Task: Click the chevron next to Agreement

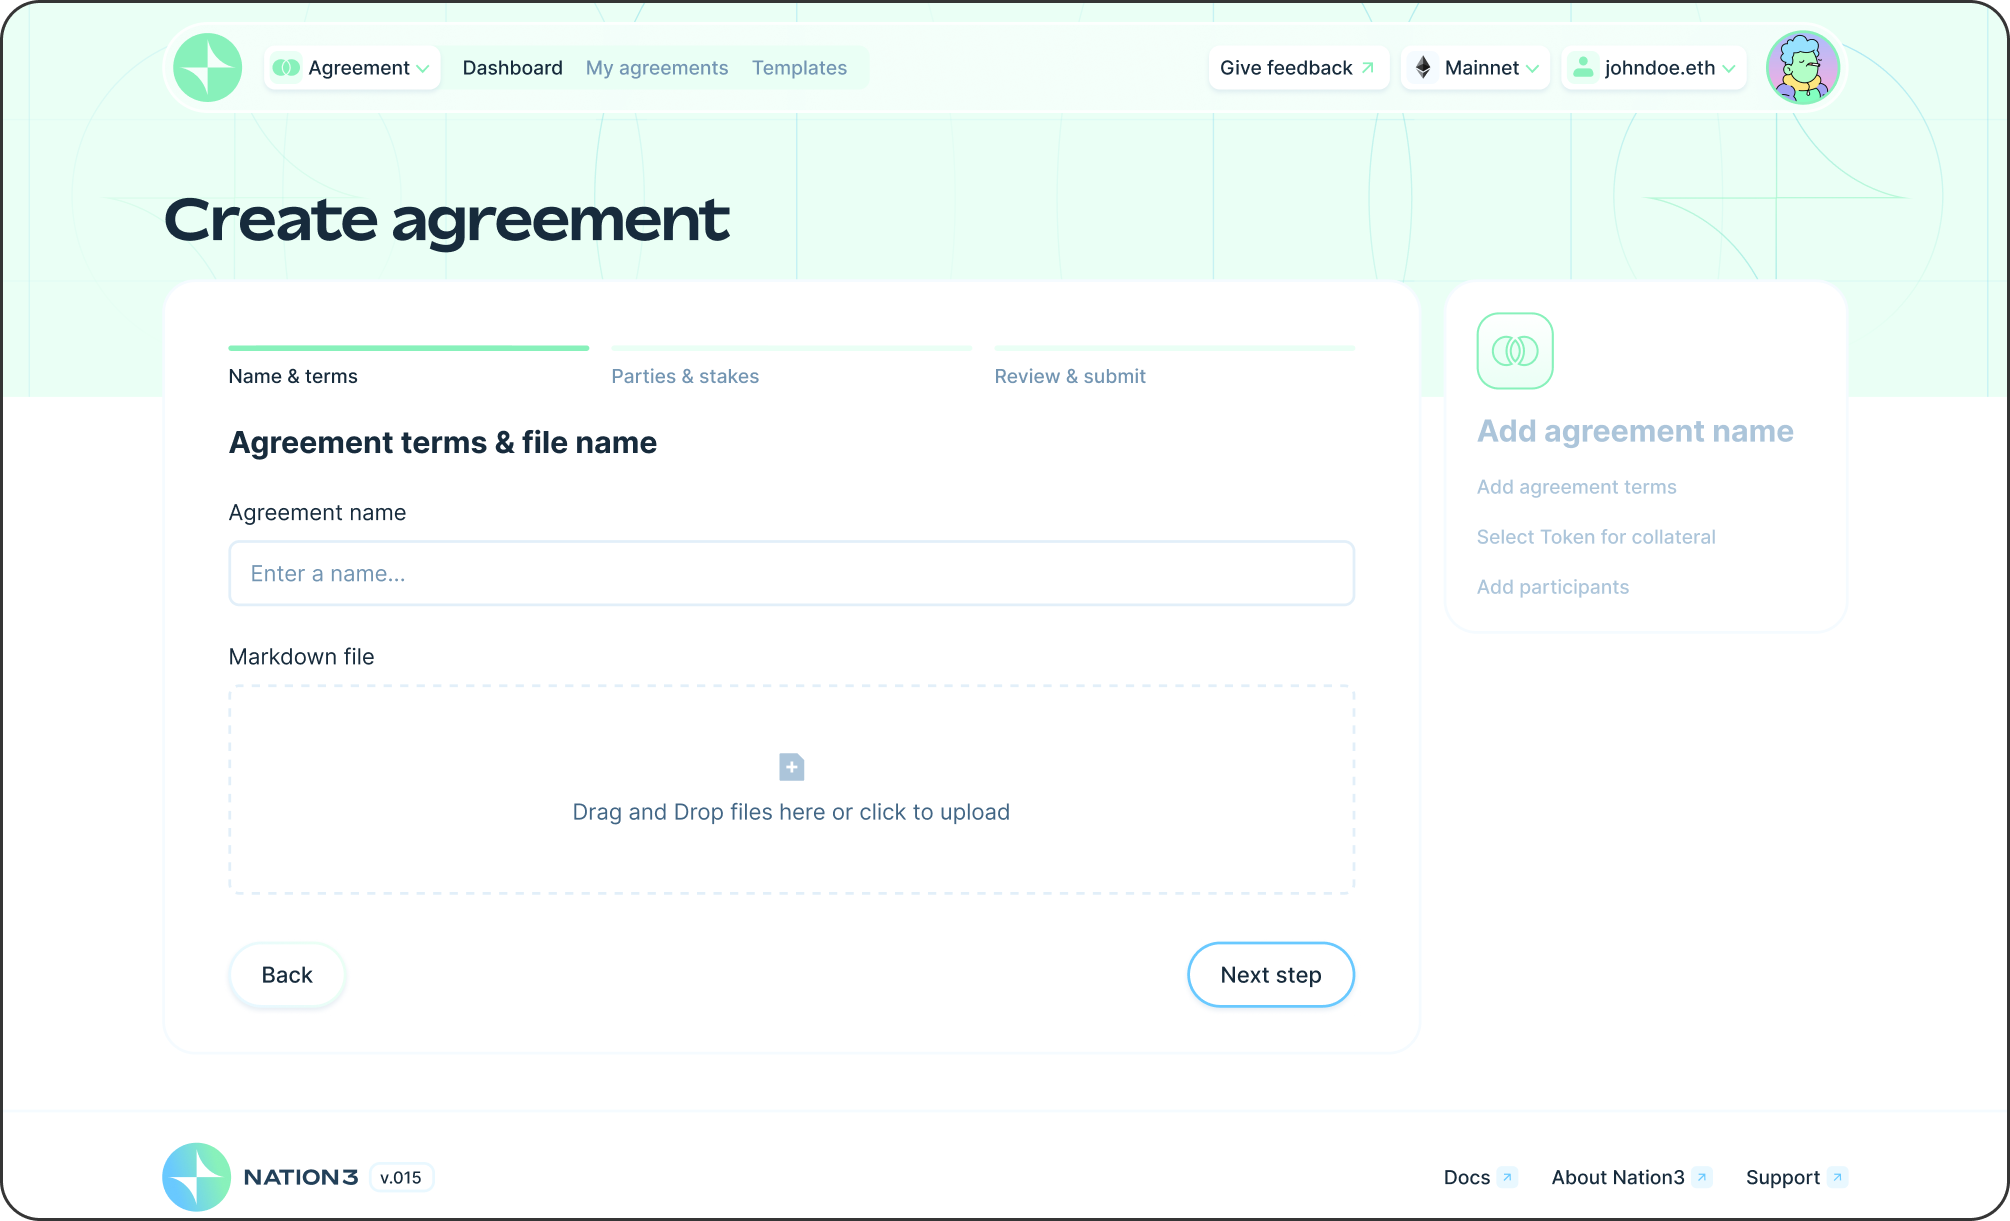Action: (423, 68)
